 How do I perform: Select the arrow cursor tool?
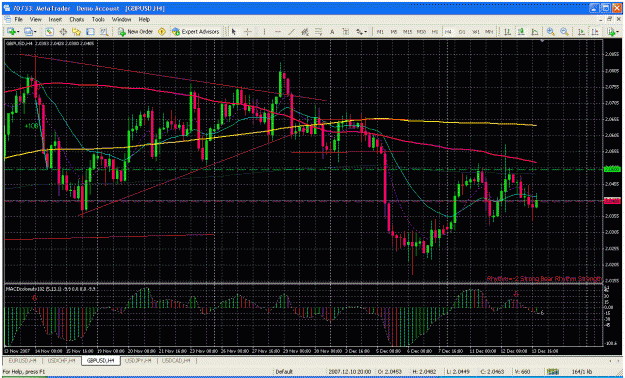click(234, 32)
